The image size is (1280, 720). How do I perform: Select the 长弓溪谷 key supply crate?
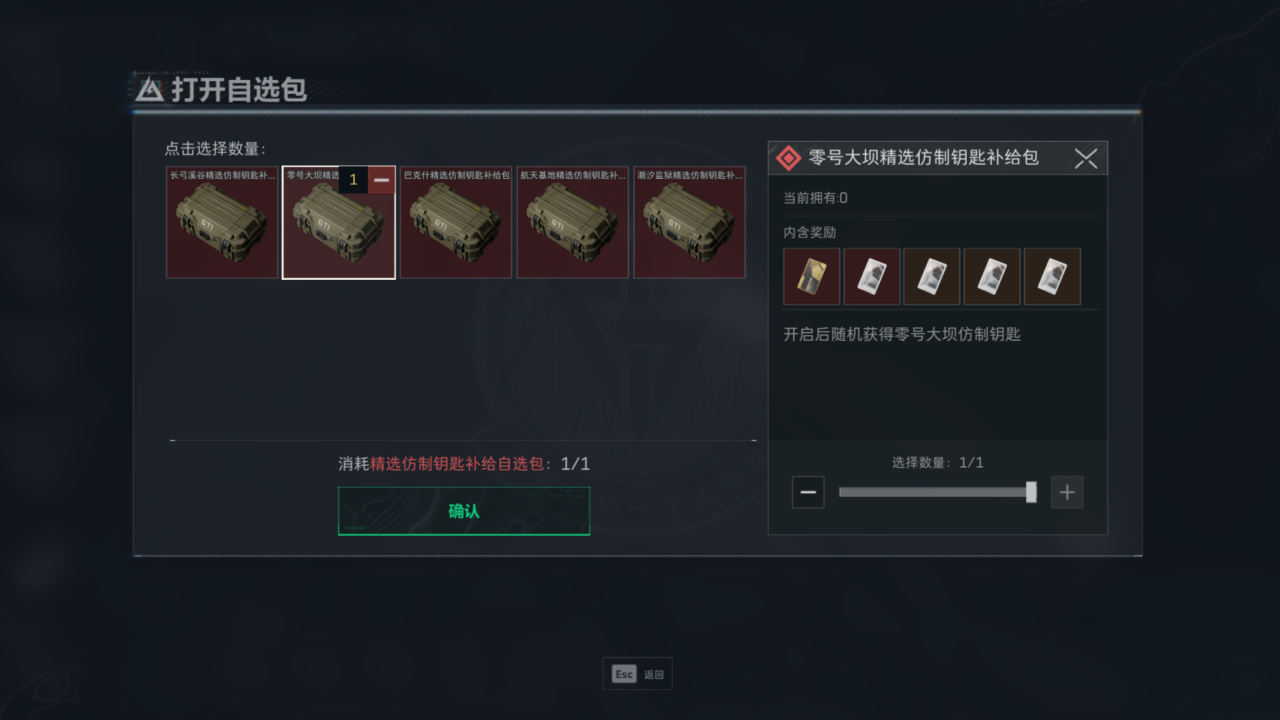pos(222,222)
